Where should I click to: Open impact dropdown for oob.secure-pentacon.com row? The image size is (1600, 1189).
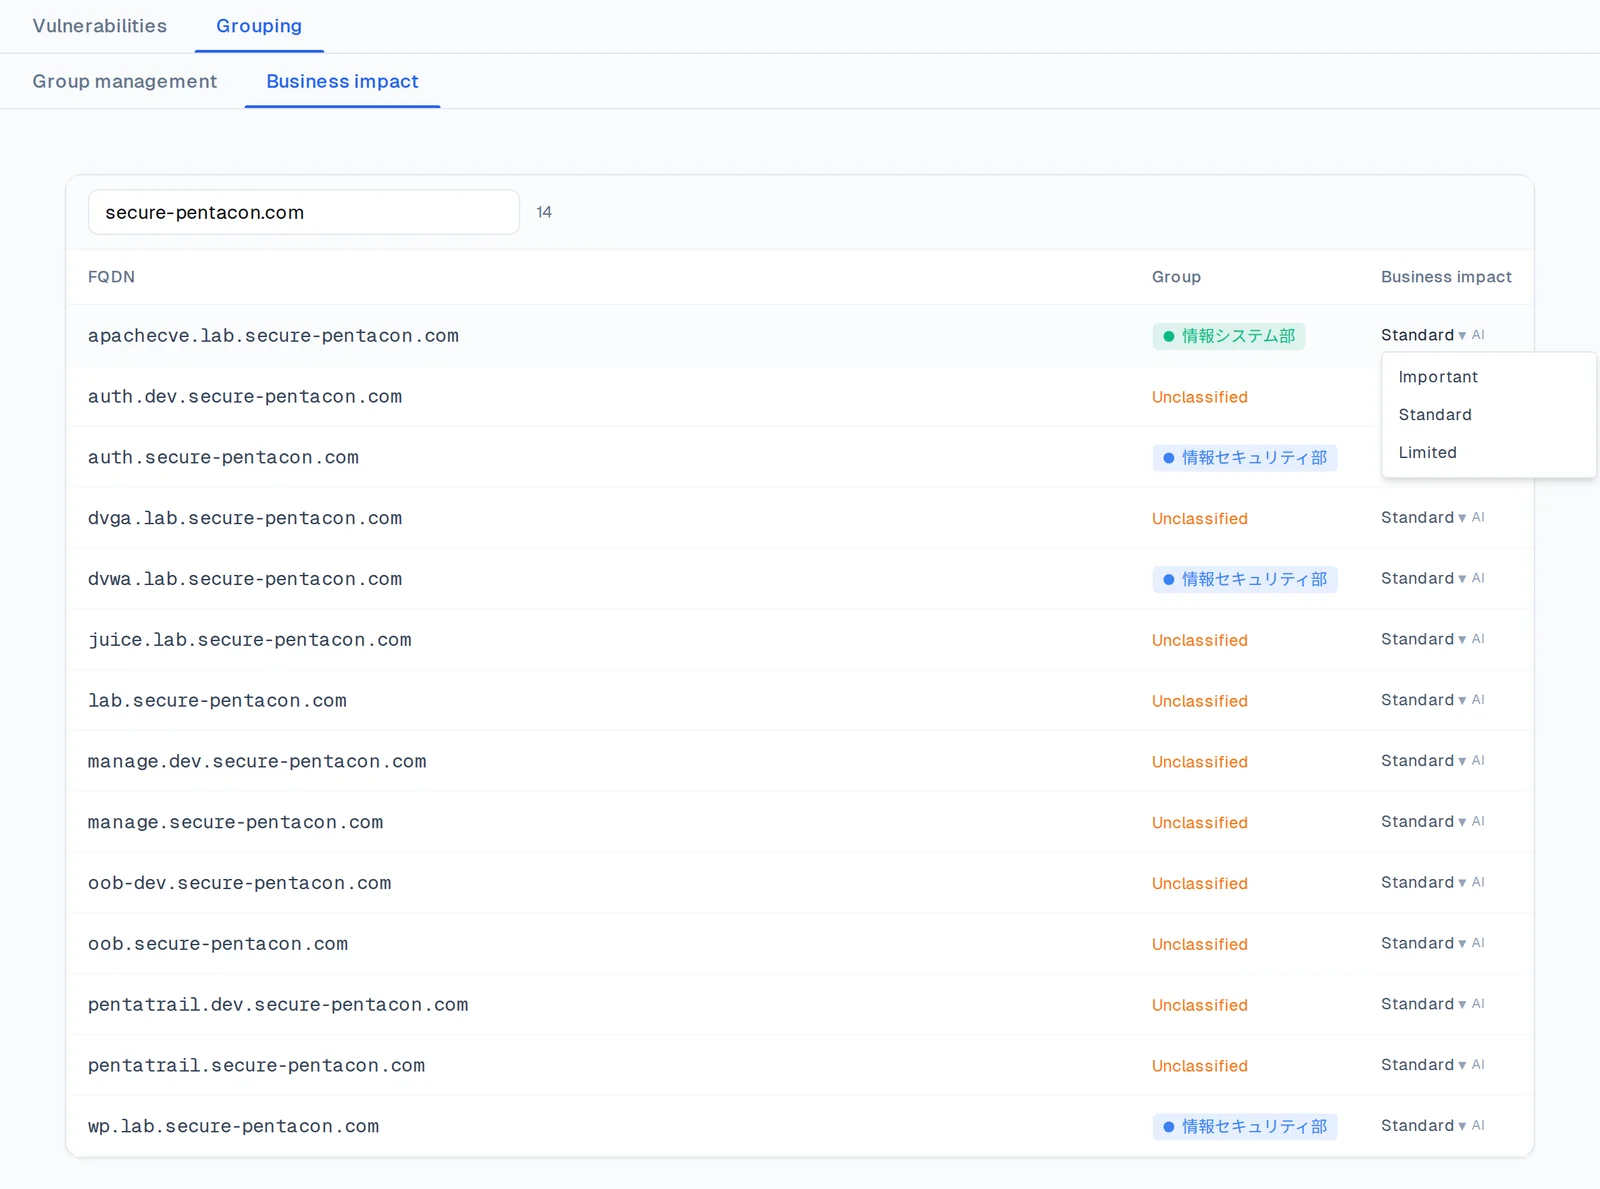click(1424, 944)
